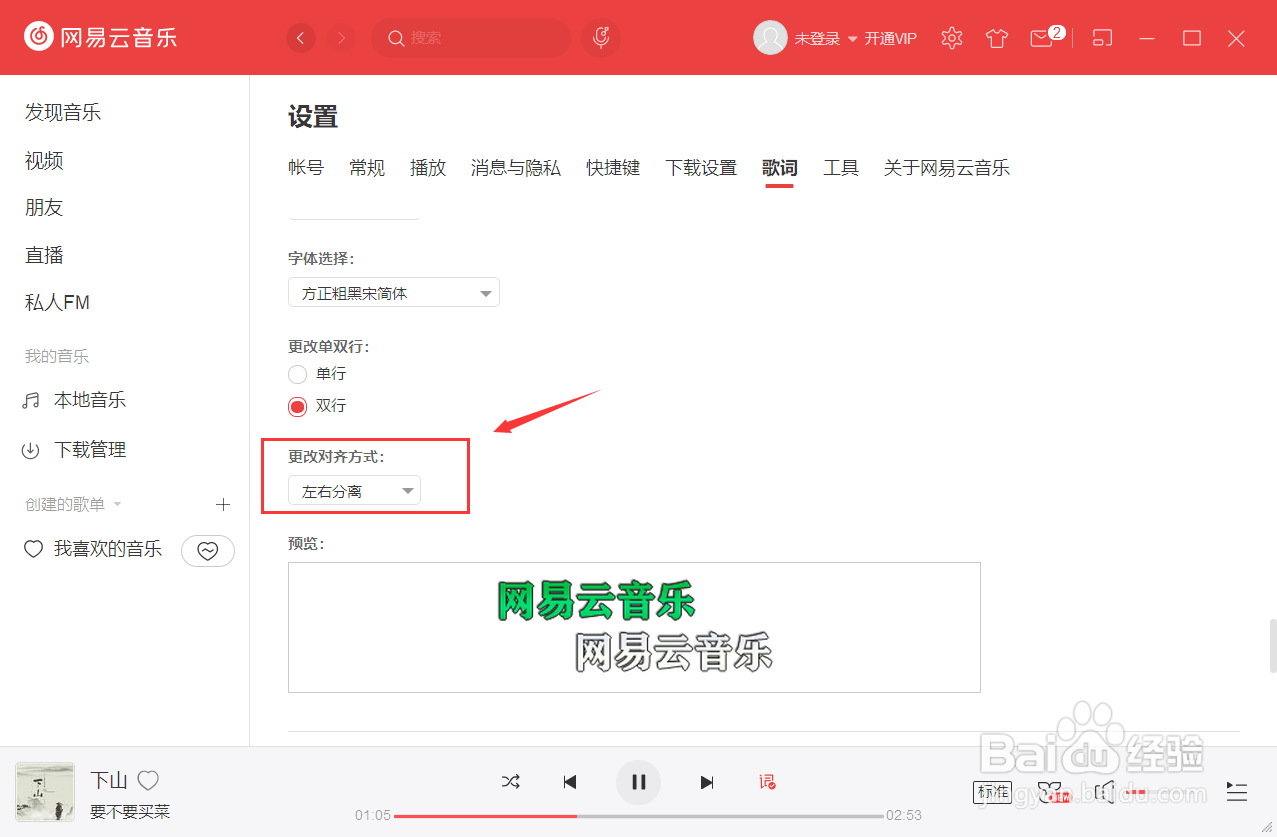Switch to mini player mode

1102,38
